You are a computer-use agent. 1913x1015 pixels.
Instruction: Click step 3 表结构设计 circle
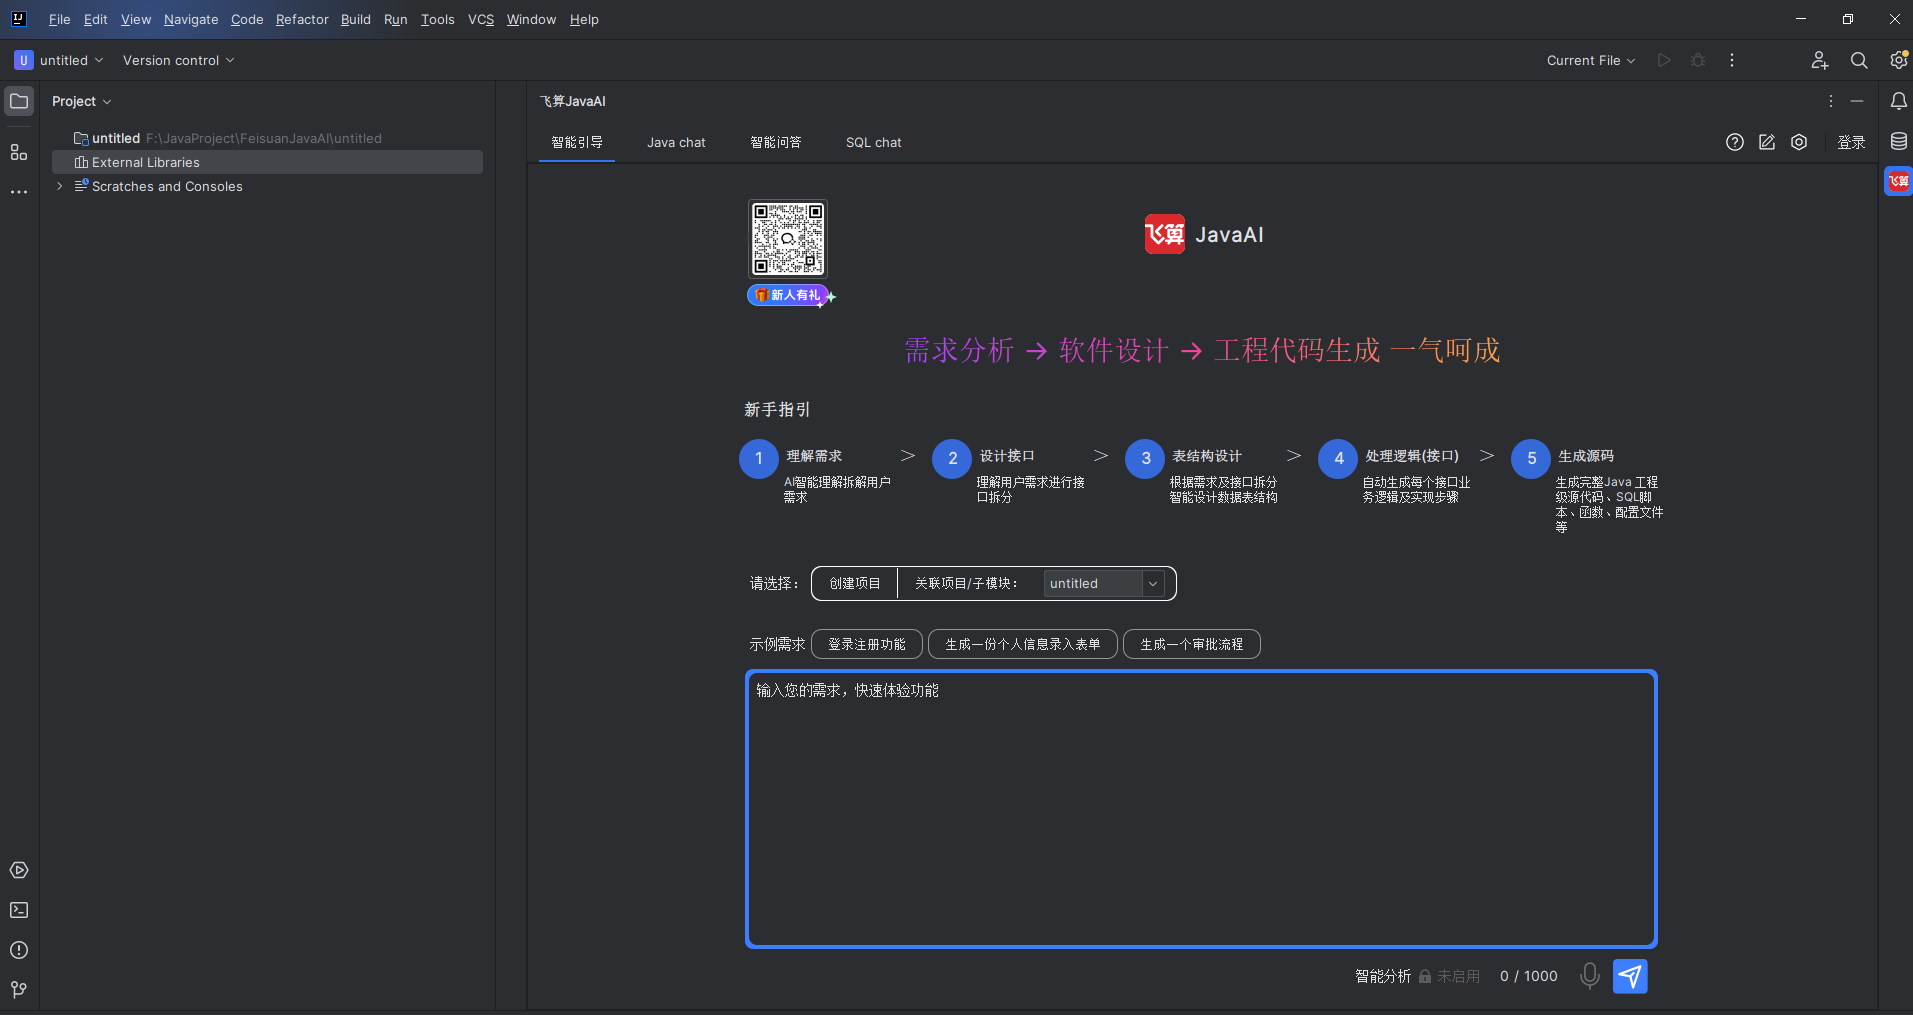tap(1145, 459)
